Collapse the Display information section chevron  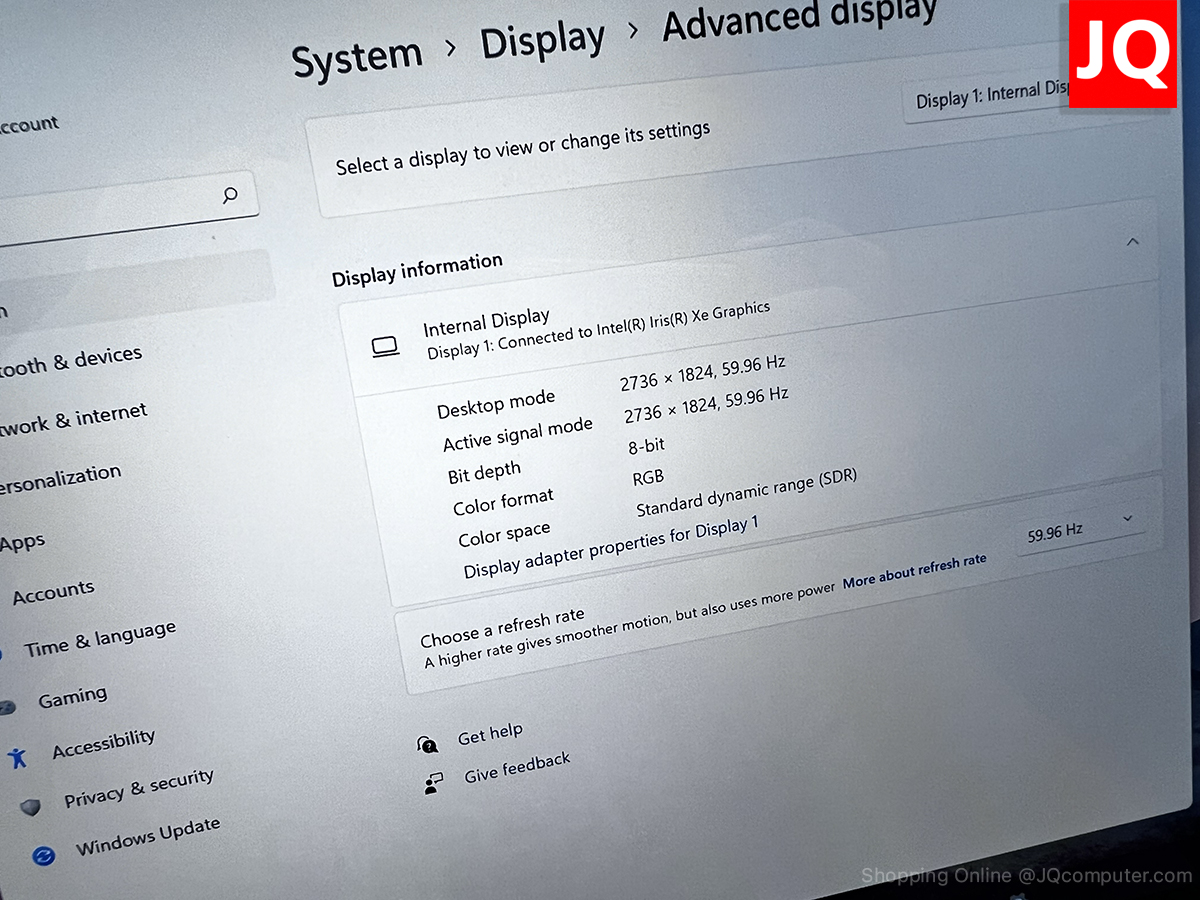coord(1132,241)
